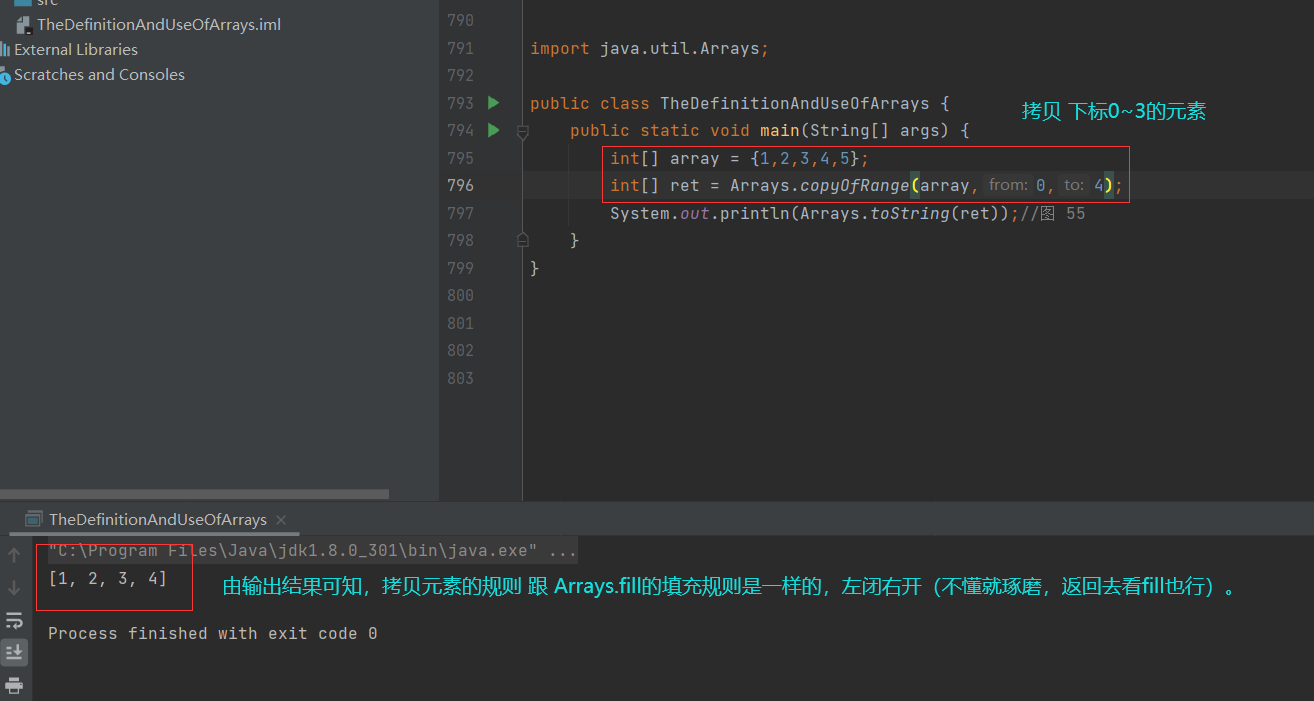Click the 'to:' inlay hint
Viewport: 1314px width, 701px height.
(x=1074, y=185)
